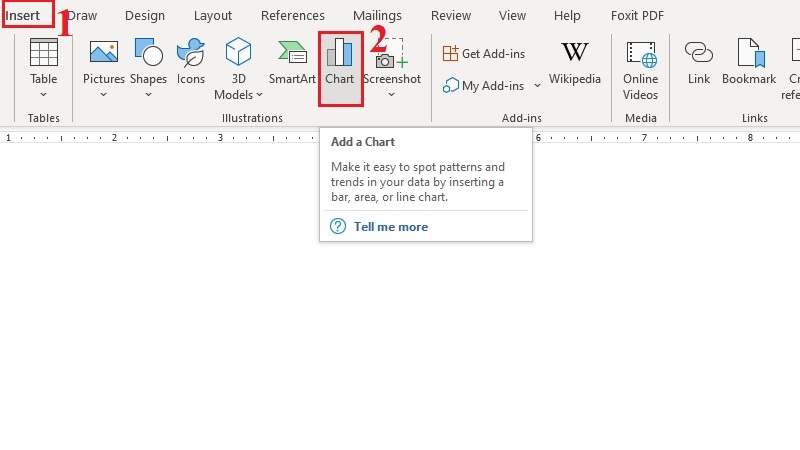Select the References tab
Image resolution: width=800 pixels, height=450 pixels.
[293, 16]
